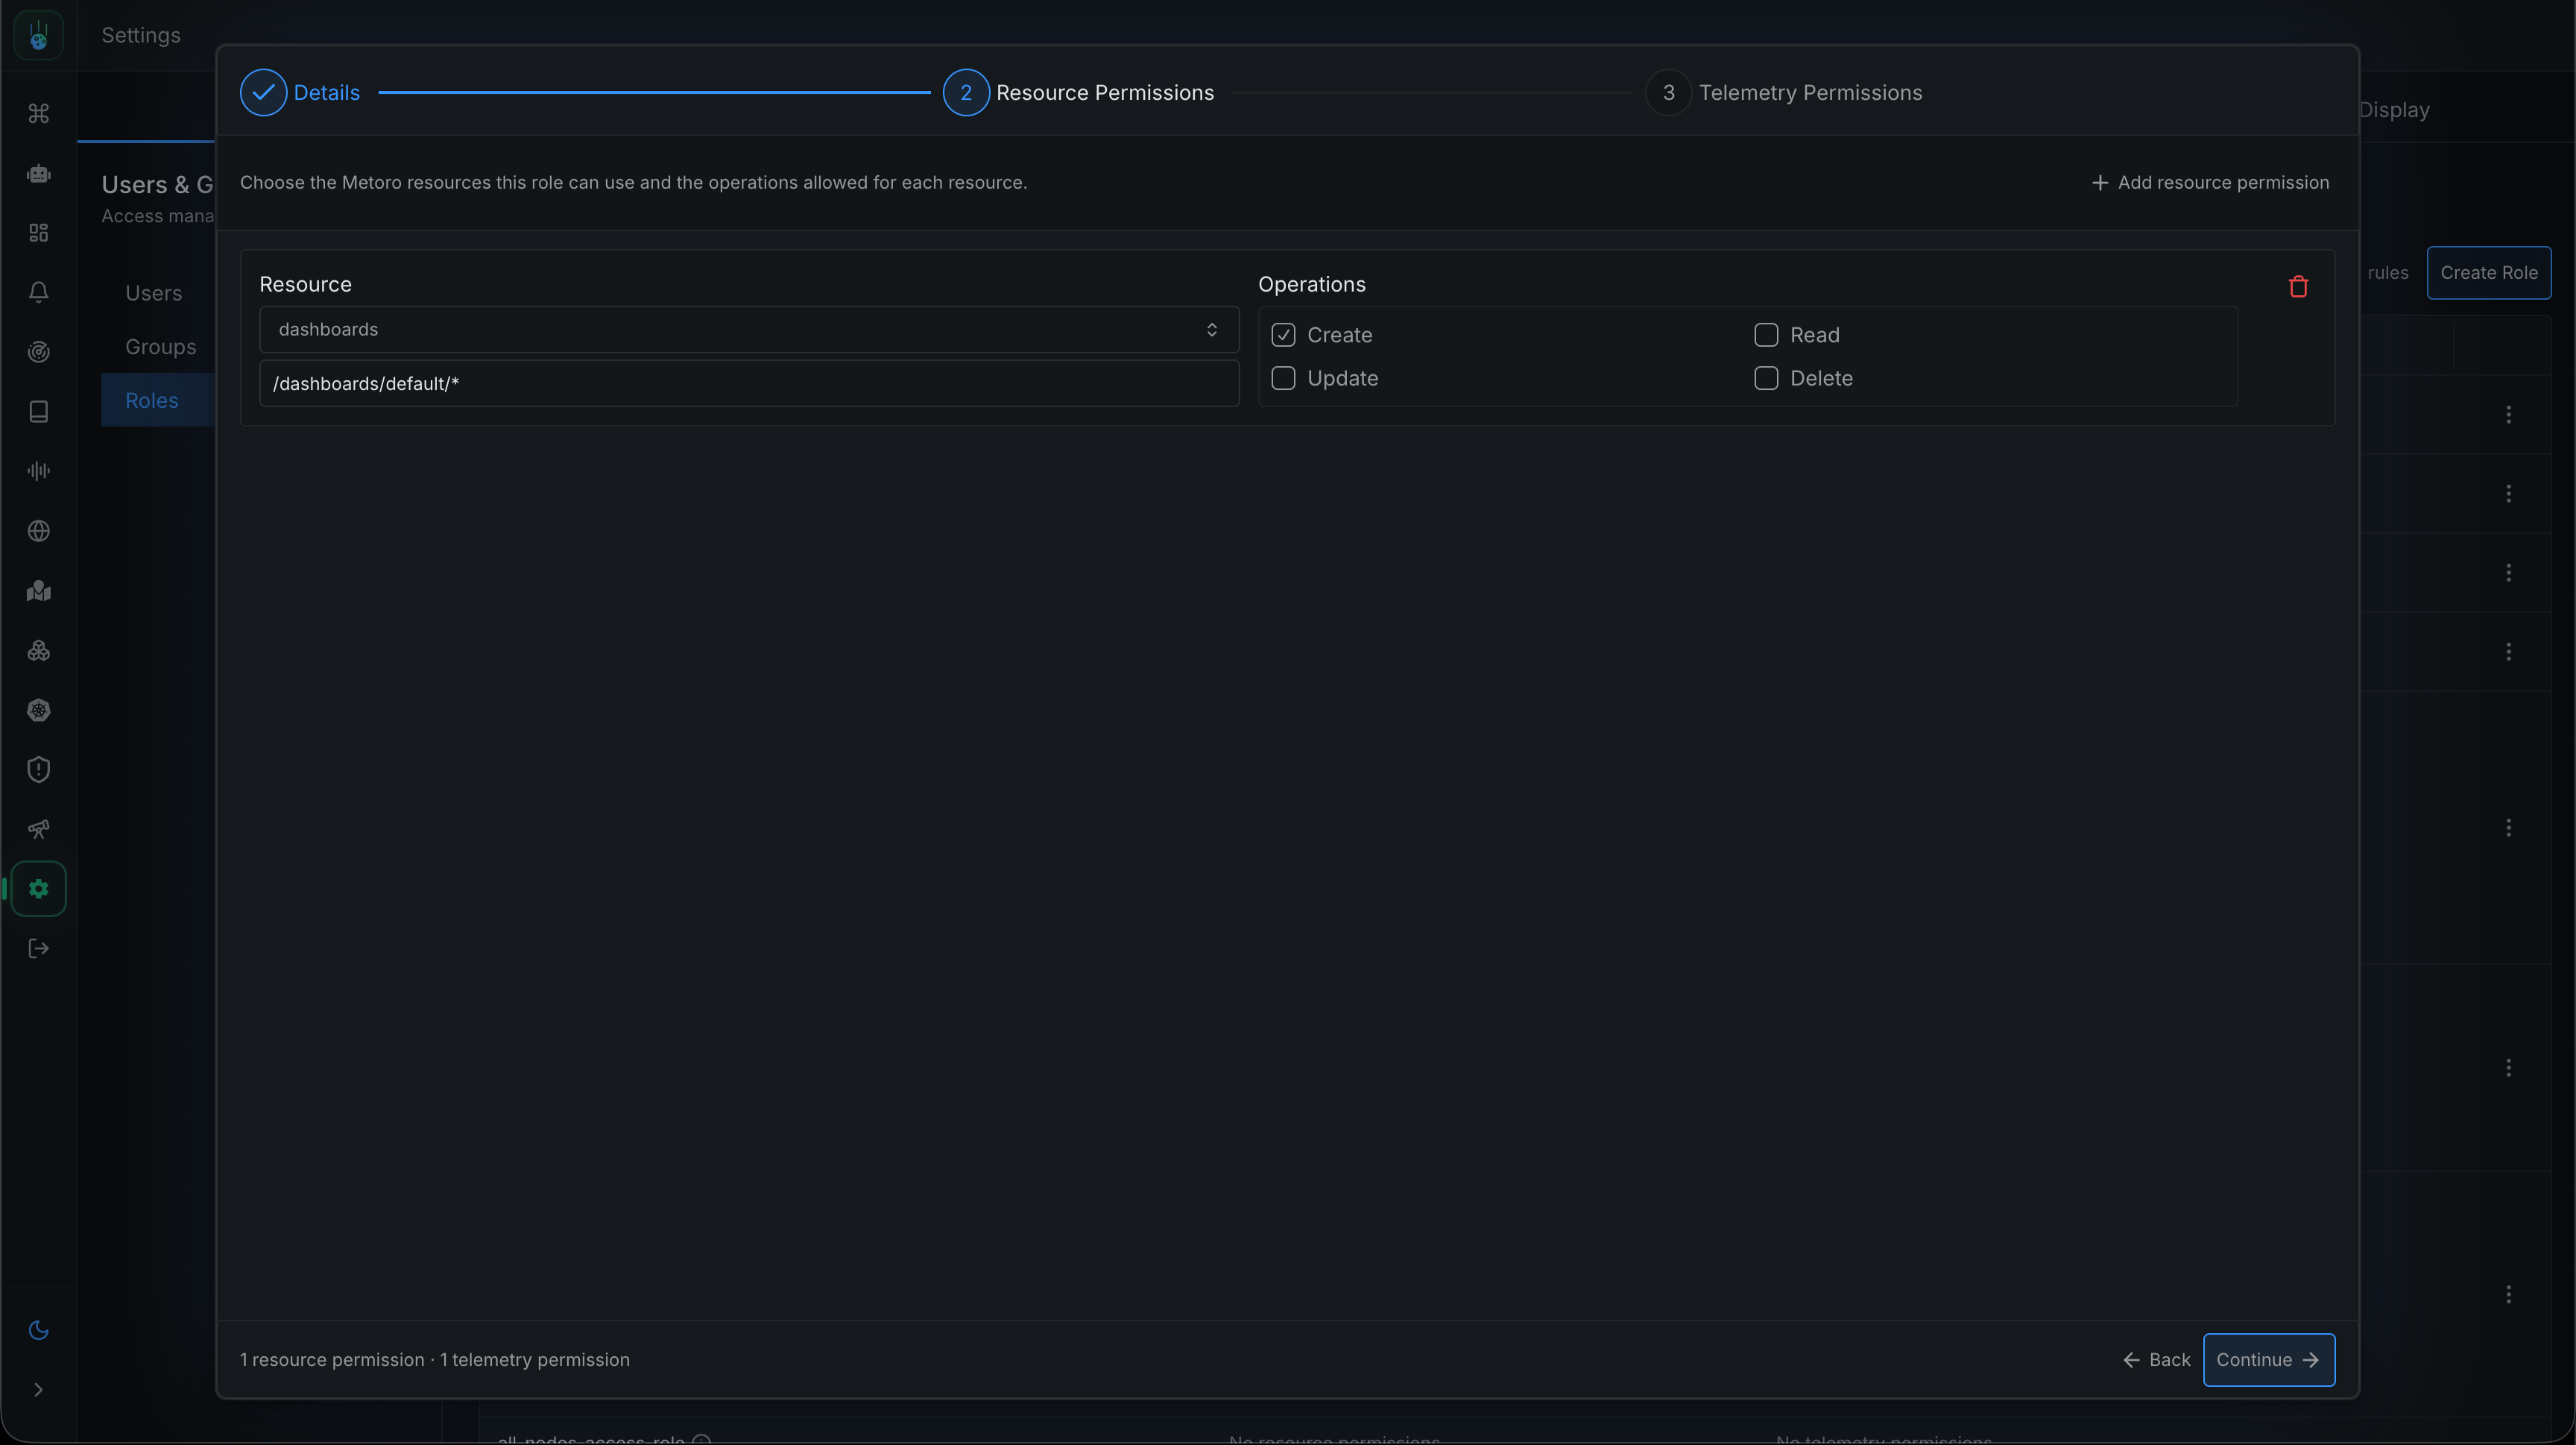
Task: Select Resource Permissions step label
Action: tap(1105, 93)
